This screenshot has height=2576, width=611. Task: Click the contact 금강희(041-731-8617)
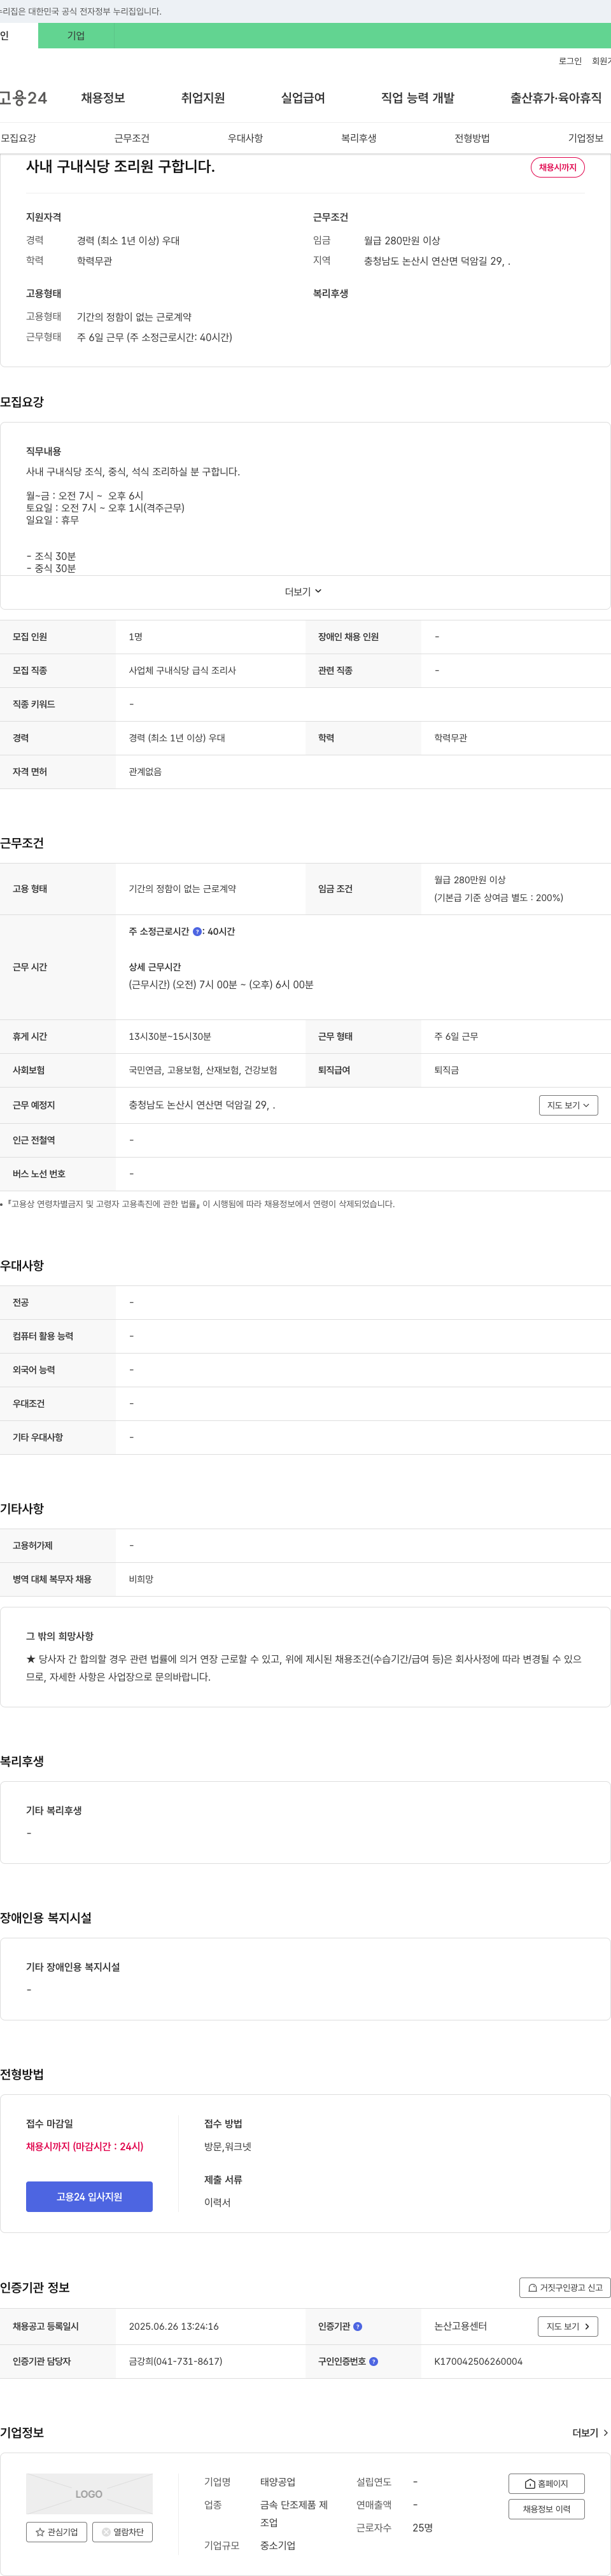point(176,2361)
